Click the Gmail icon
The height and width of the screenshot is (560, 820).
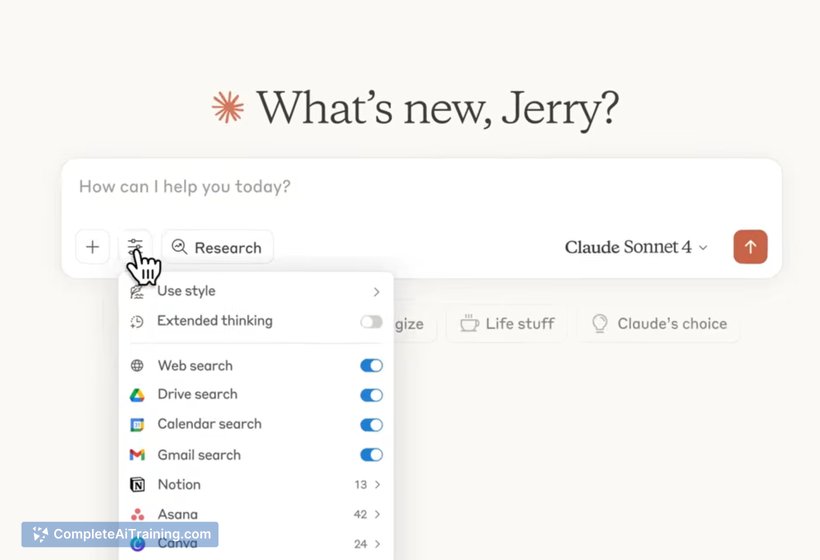click(137, 455)
